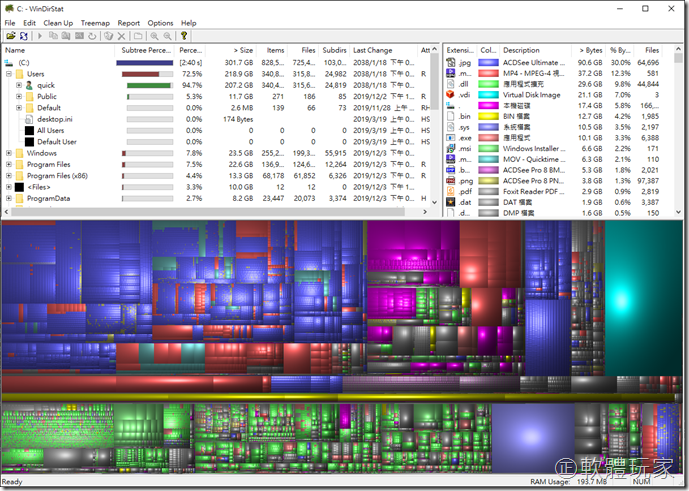
Task: Click the yellow .bin color swatch
Action: 488,116
